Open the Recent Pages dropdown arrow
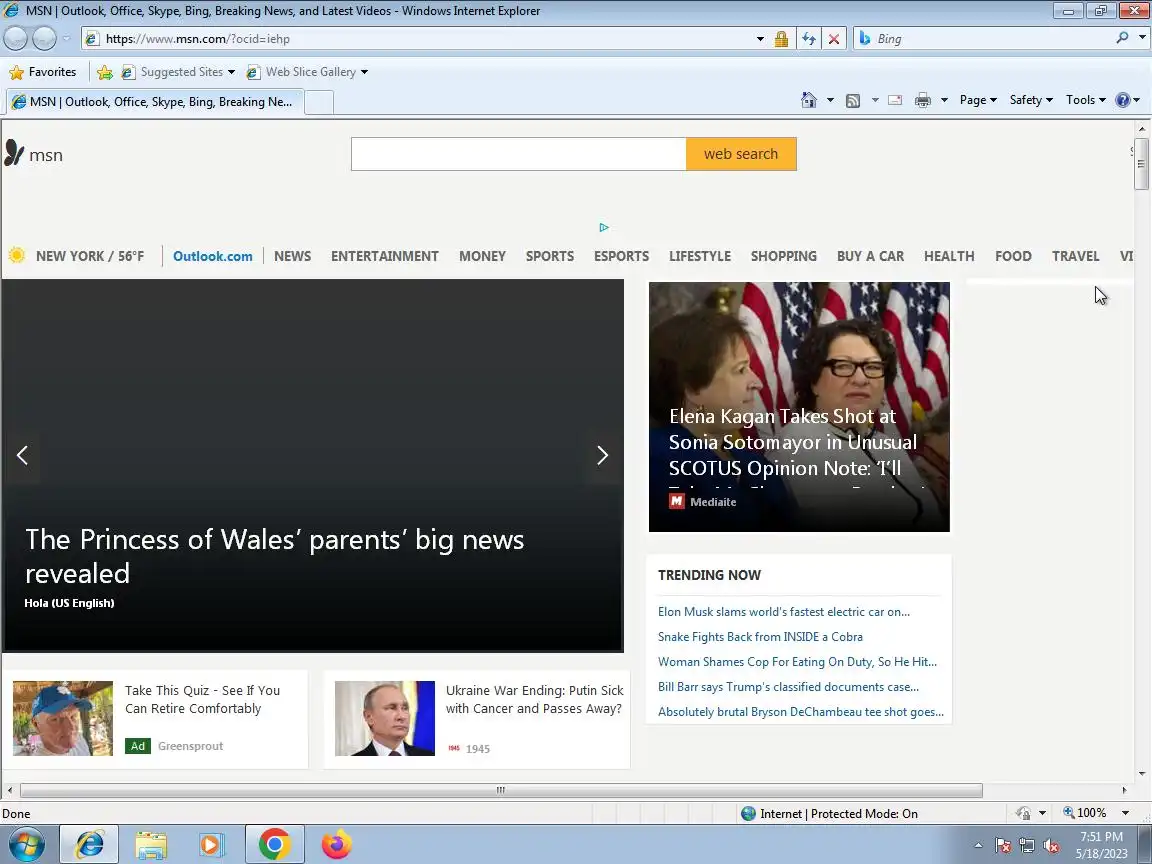The width and height of the screenshot is (1152, 864). click(66, 39)
